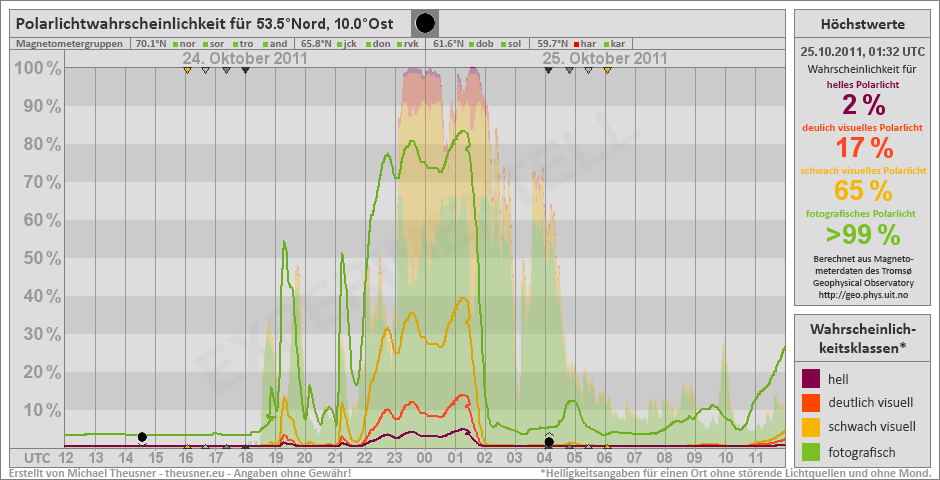Select the 'deutlich visuell' red legend swatch
The image size is (940, 480).
click(811, 403)
